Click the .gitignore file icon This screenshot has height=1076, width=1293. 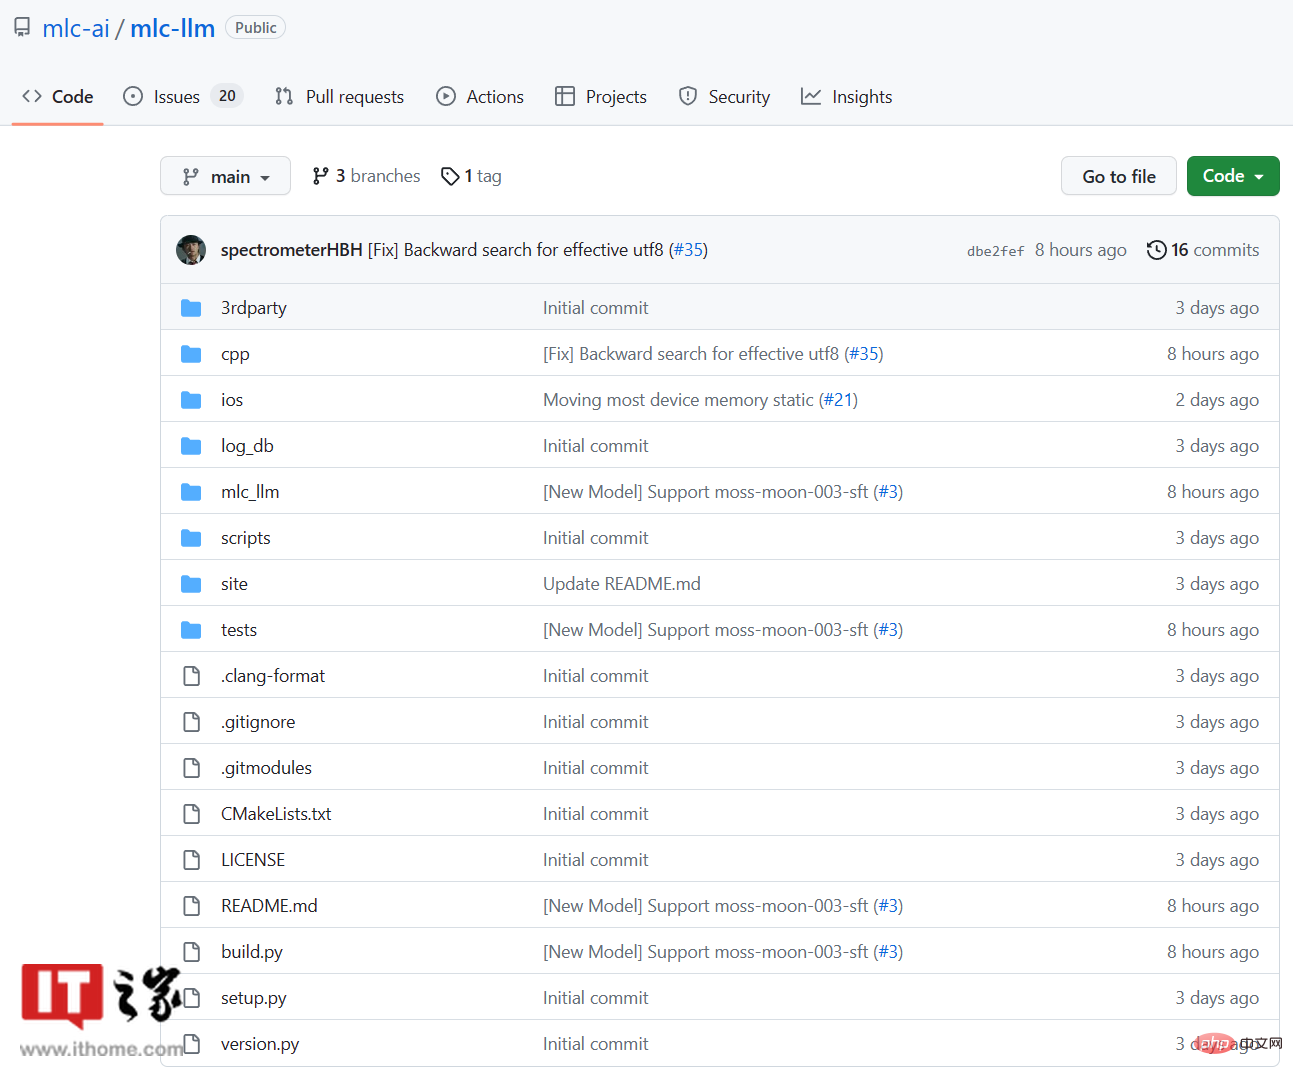point(191,722)
